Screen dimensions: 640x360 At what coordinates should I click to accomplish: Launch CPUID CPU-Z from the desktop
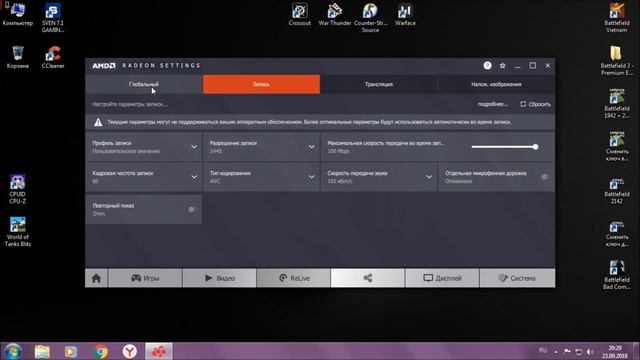[x=18, y=189]
